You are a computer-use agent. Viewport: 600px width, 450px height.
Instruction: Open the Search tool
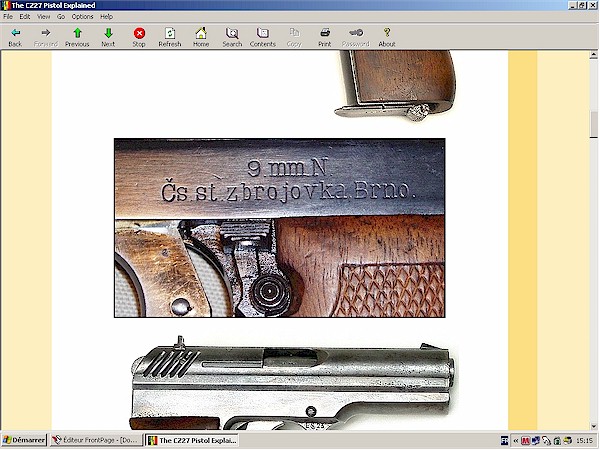tap(232, 37)
